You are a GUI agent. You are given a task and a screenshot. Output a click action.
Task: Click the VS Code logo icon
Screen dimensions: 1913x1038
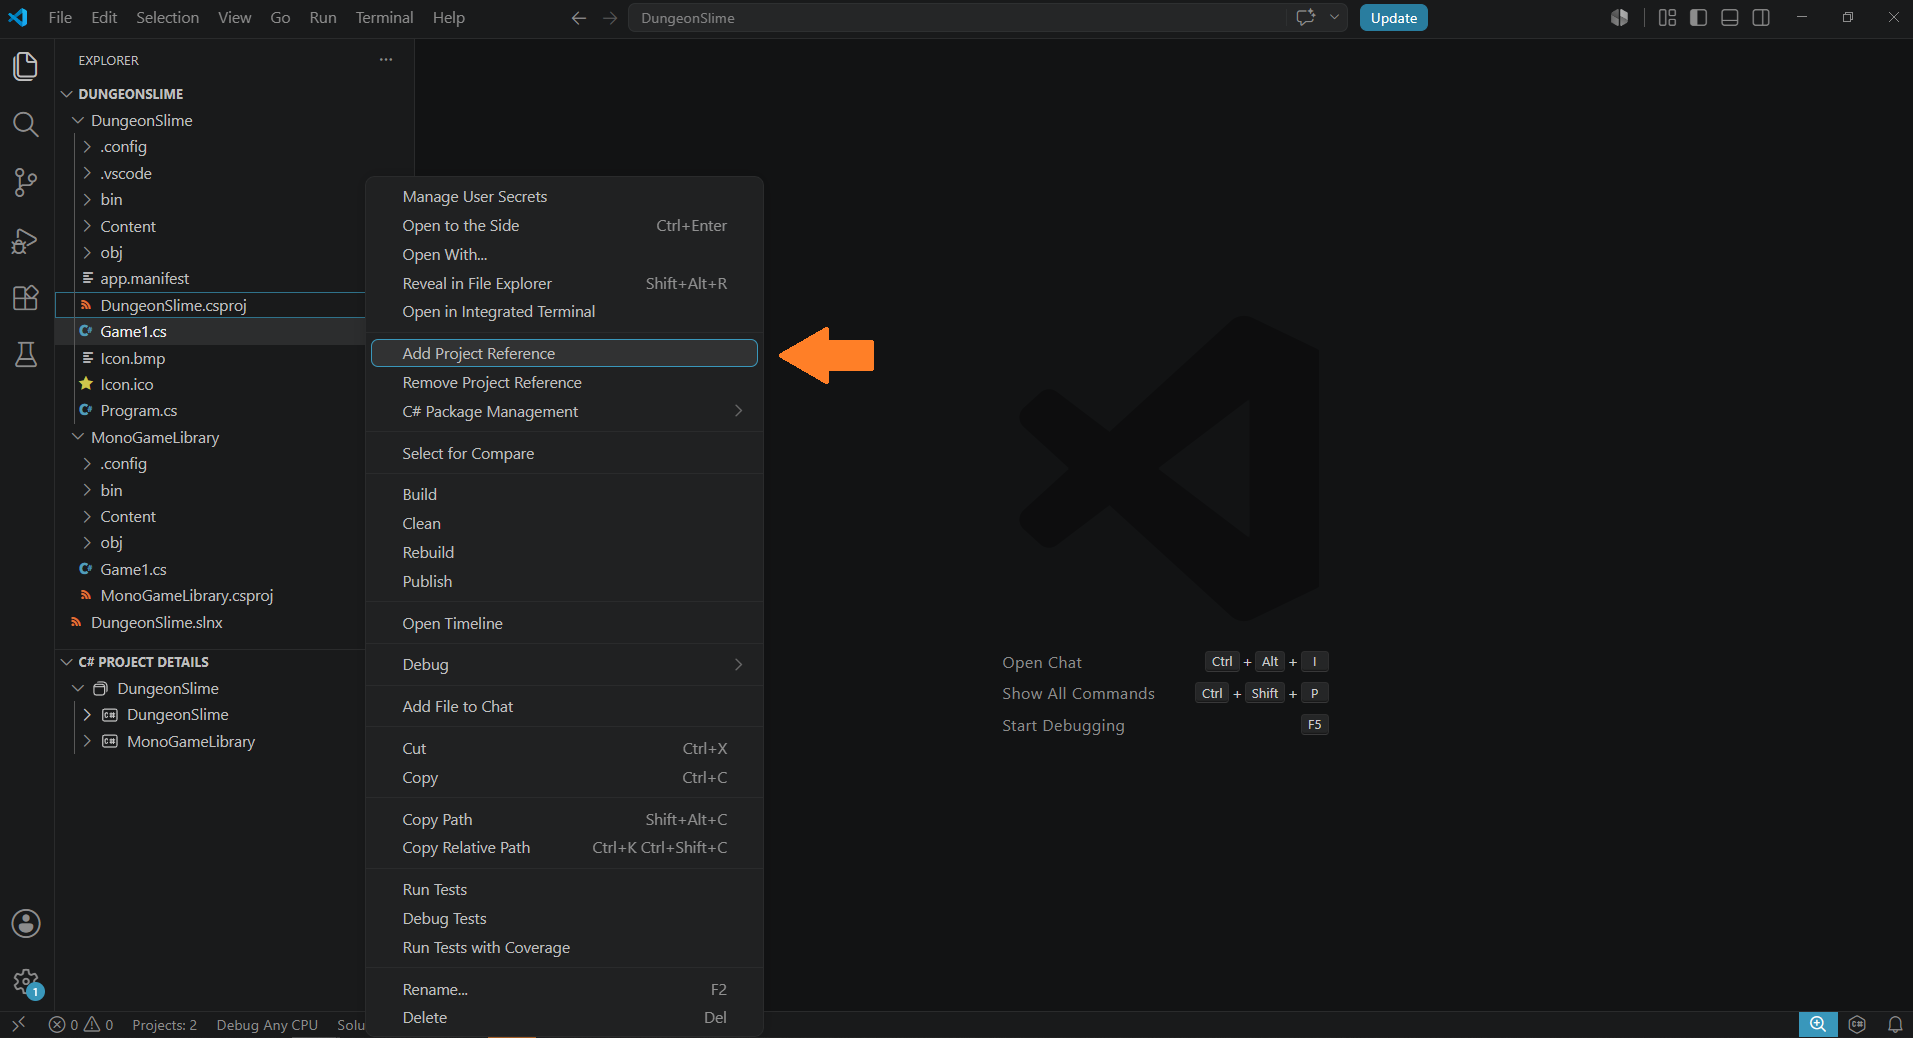pos(18,18)
